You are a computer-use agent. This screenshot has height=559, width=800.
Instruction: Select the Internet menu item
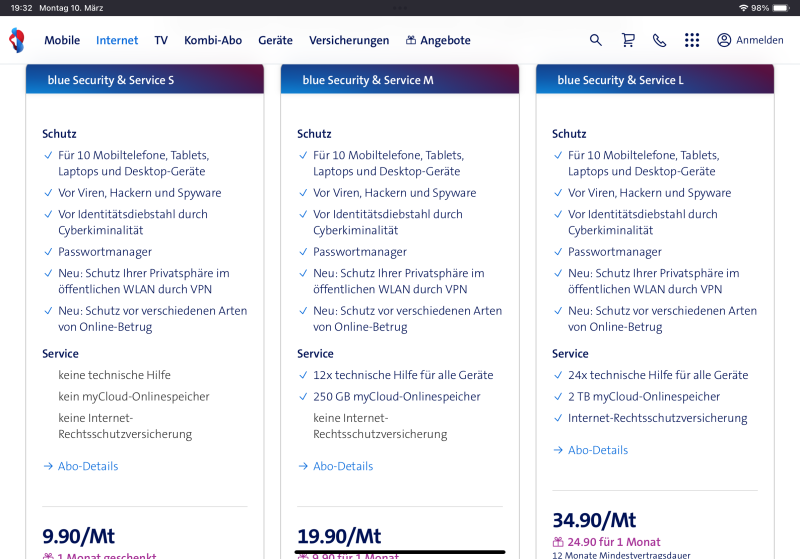(117, 40)
